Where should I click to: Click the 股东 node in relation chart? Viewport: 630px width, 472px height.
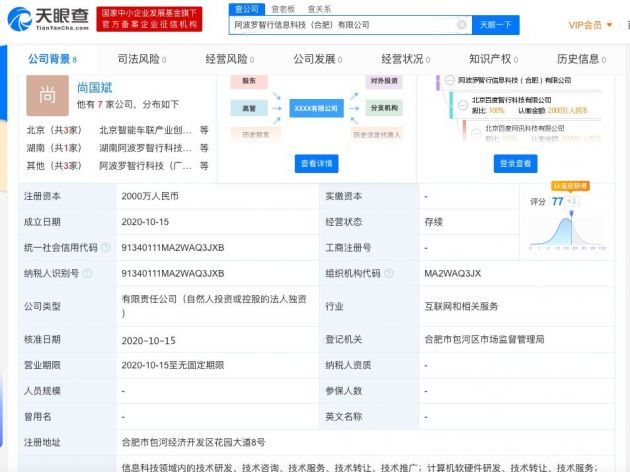[x=249, y=81]
